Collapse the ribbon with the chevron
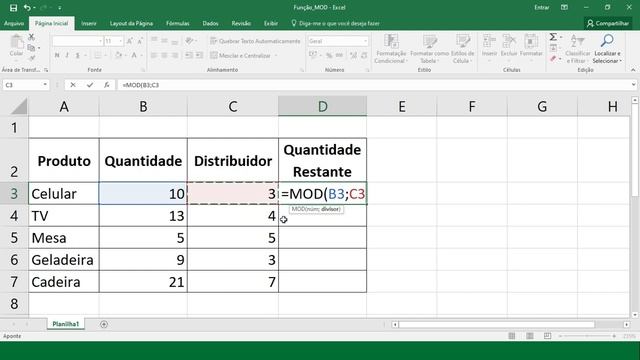This screenshot has height=360, width=640. (633, 70)
